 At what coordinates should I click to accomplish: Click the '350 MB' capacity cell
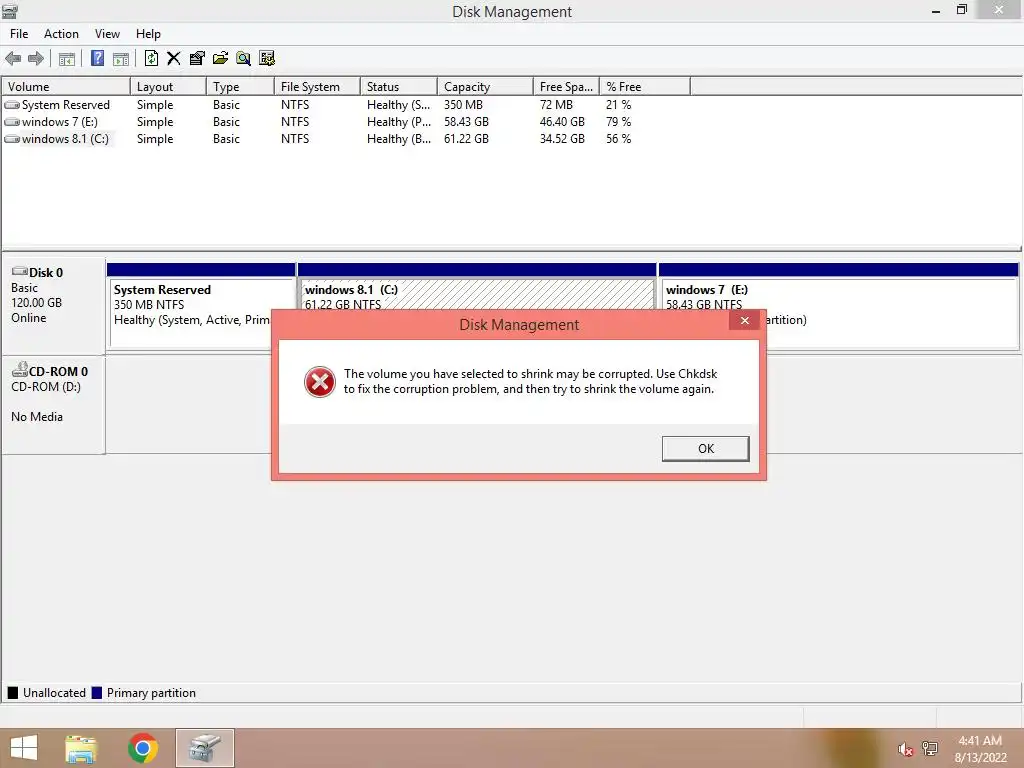463,104
